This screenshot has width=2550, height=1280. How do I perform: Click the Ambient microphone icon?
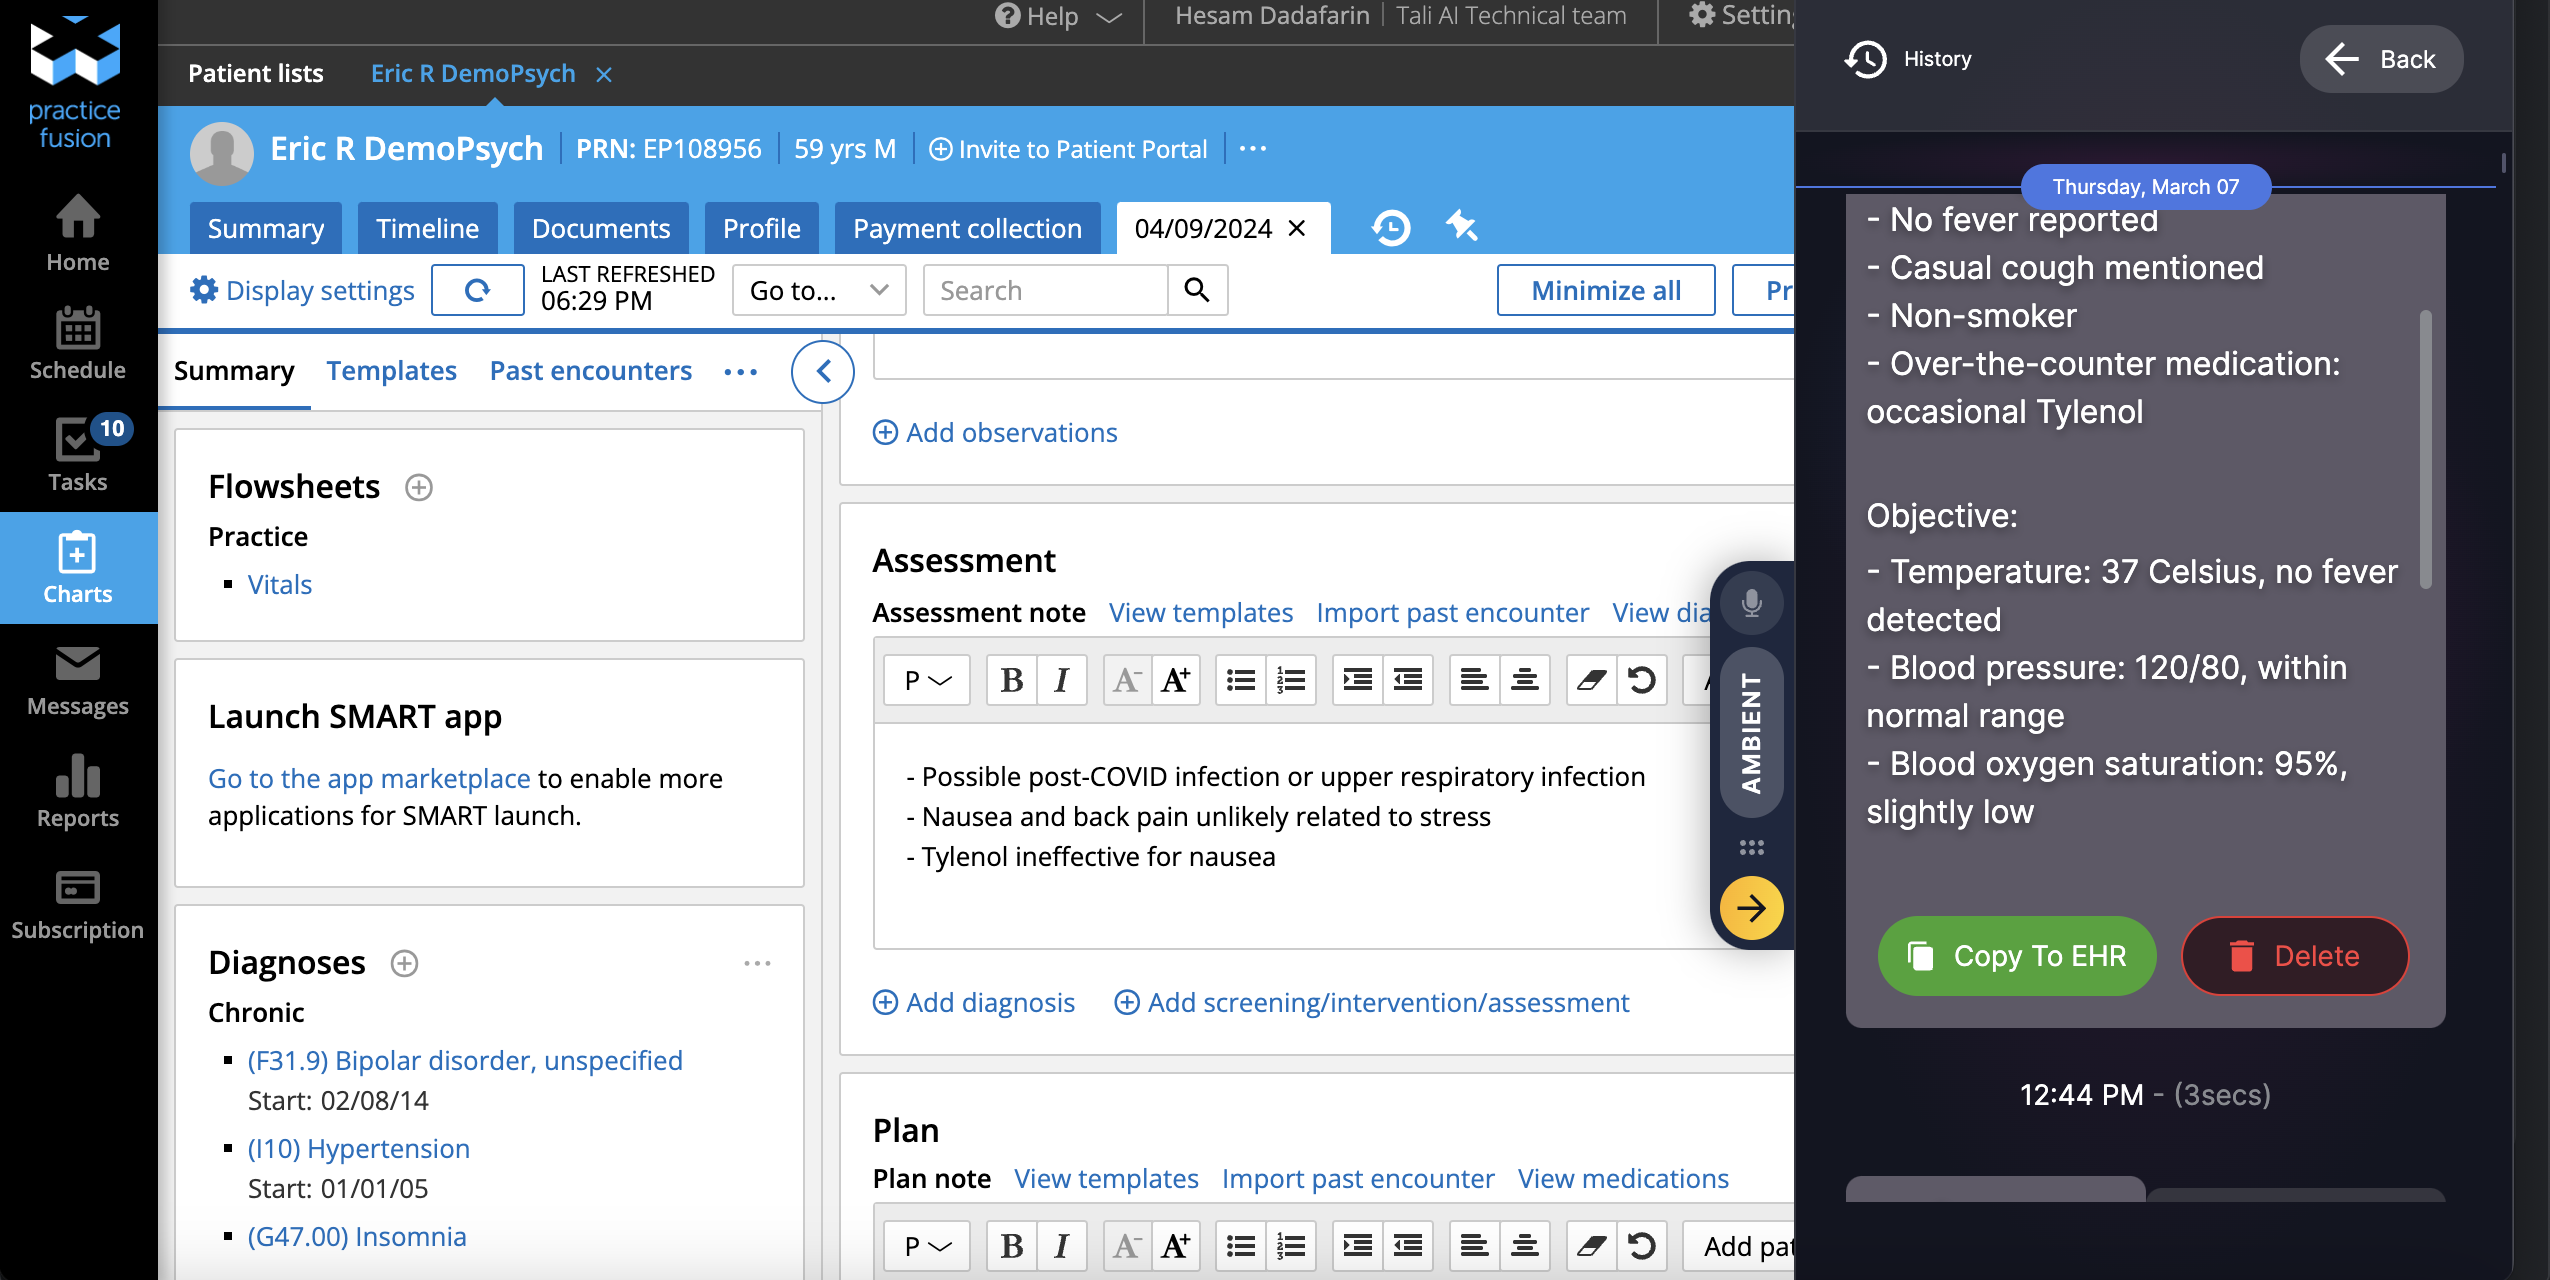[1751, 603]
